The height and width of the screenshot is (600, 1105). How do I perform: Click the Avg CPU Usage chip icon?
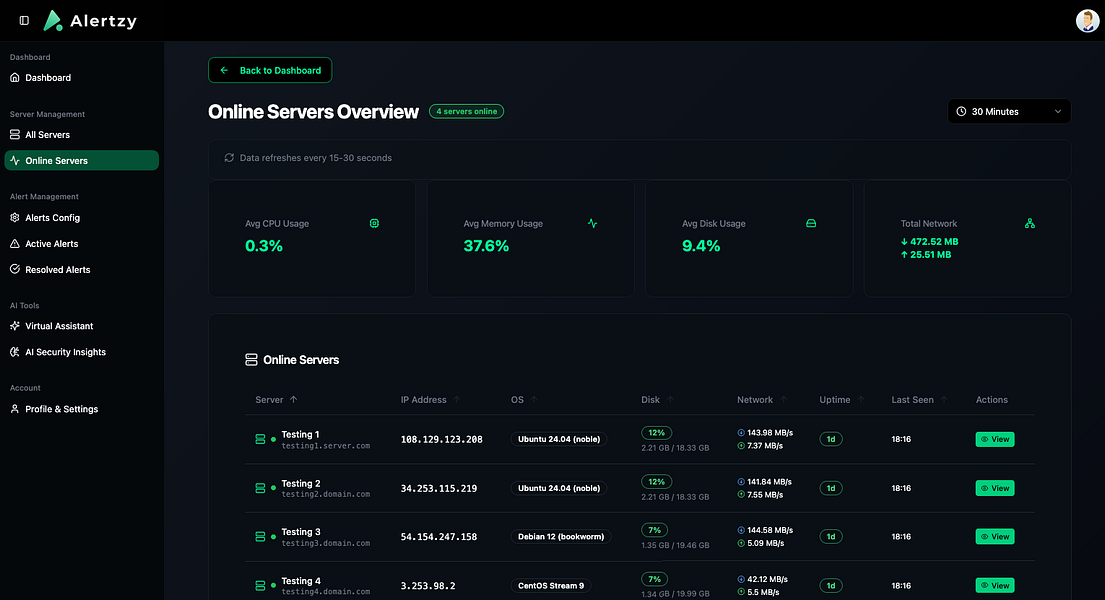(x=374, y=224)
